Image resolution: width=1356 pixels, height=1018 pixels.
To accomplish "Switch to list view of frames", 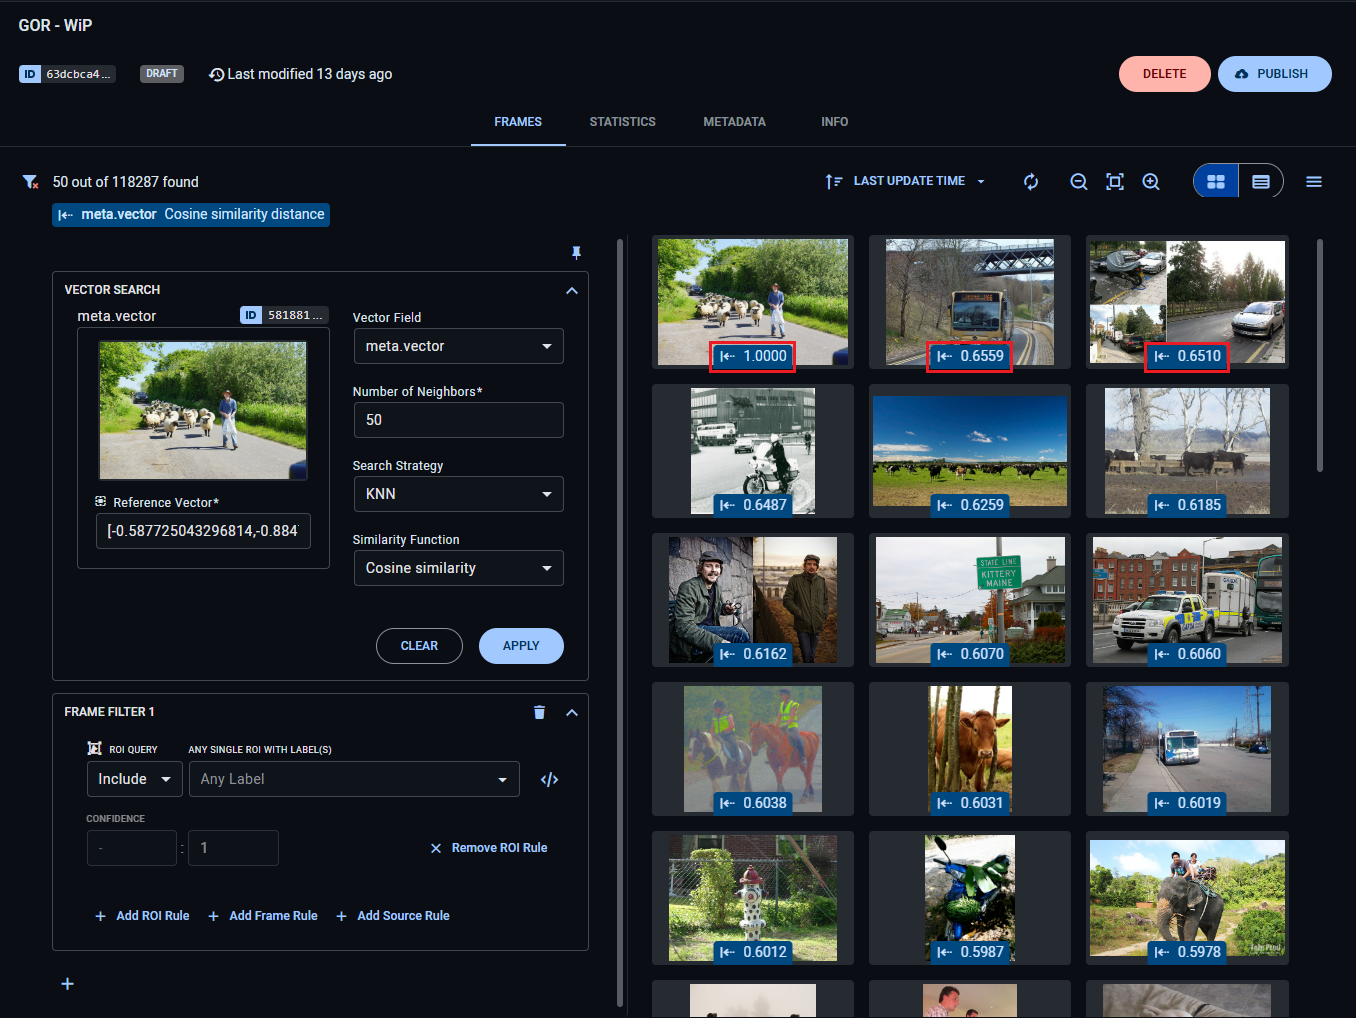I will [x=1261, y=181].
